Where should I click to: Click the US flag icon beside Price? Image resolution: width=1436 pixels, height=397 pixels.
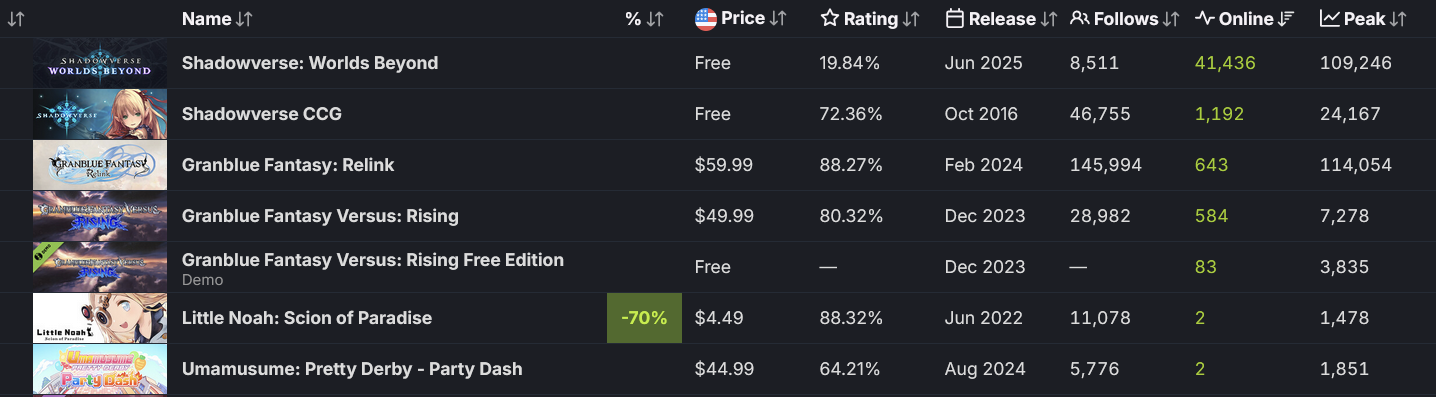706,18
